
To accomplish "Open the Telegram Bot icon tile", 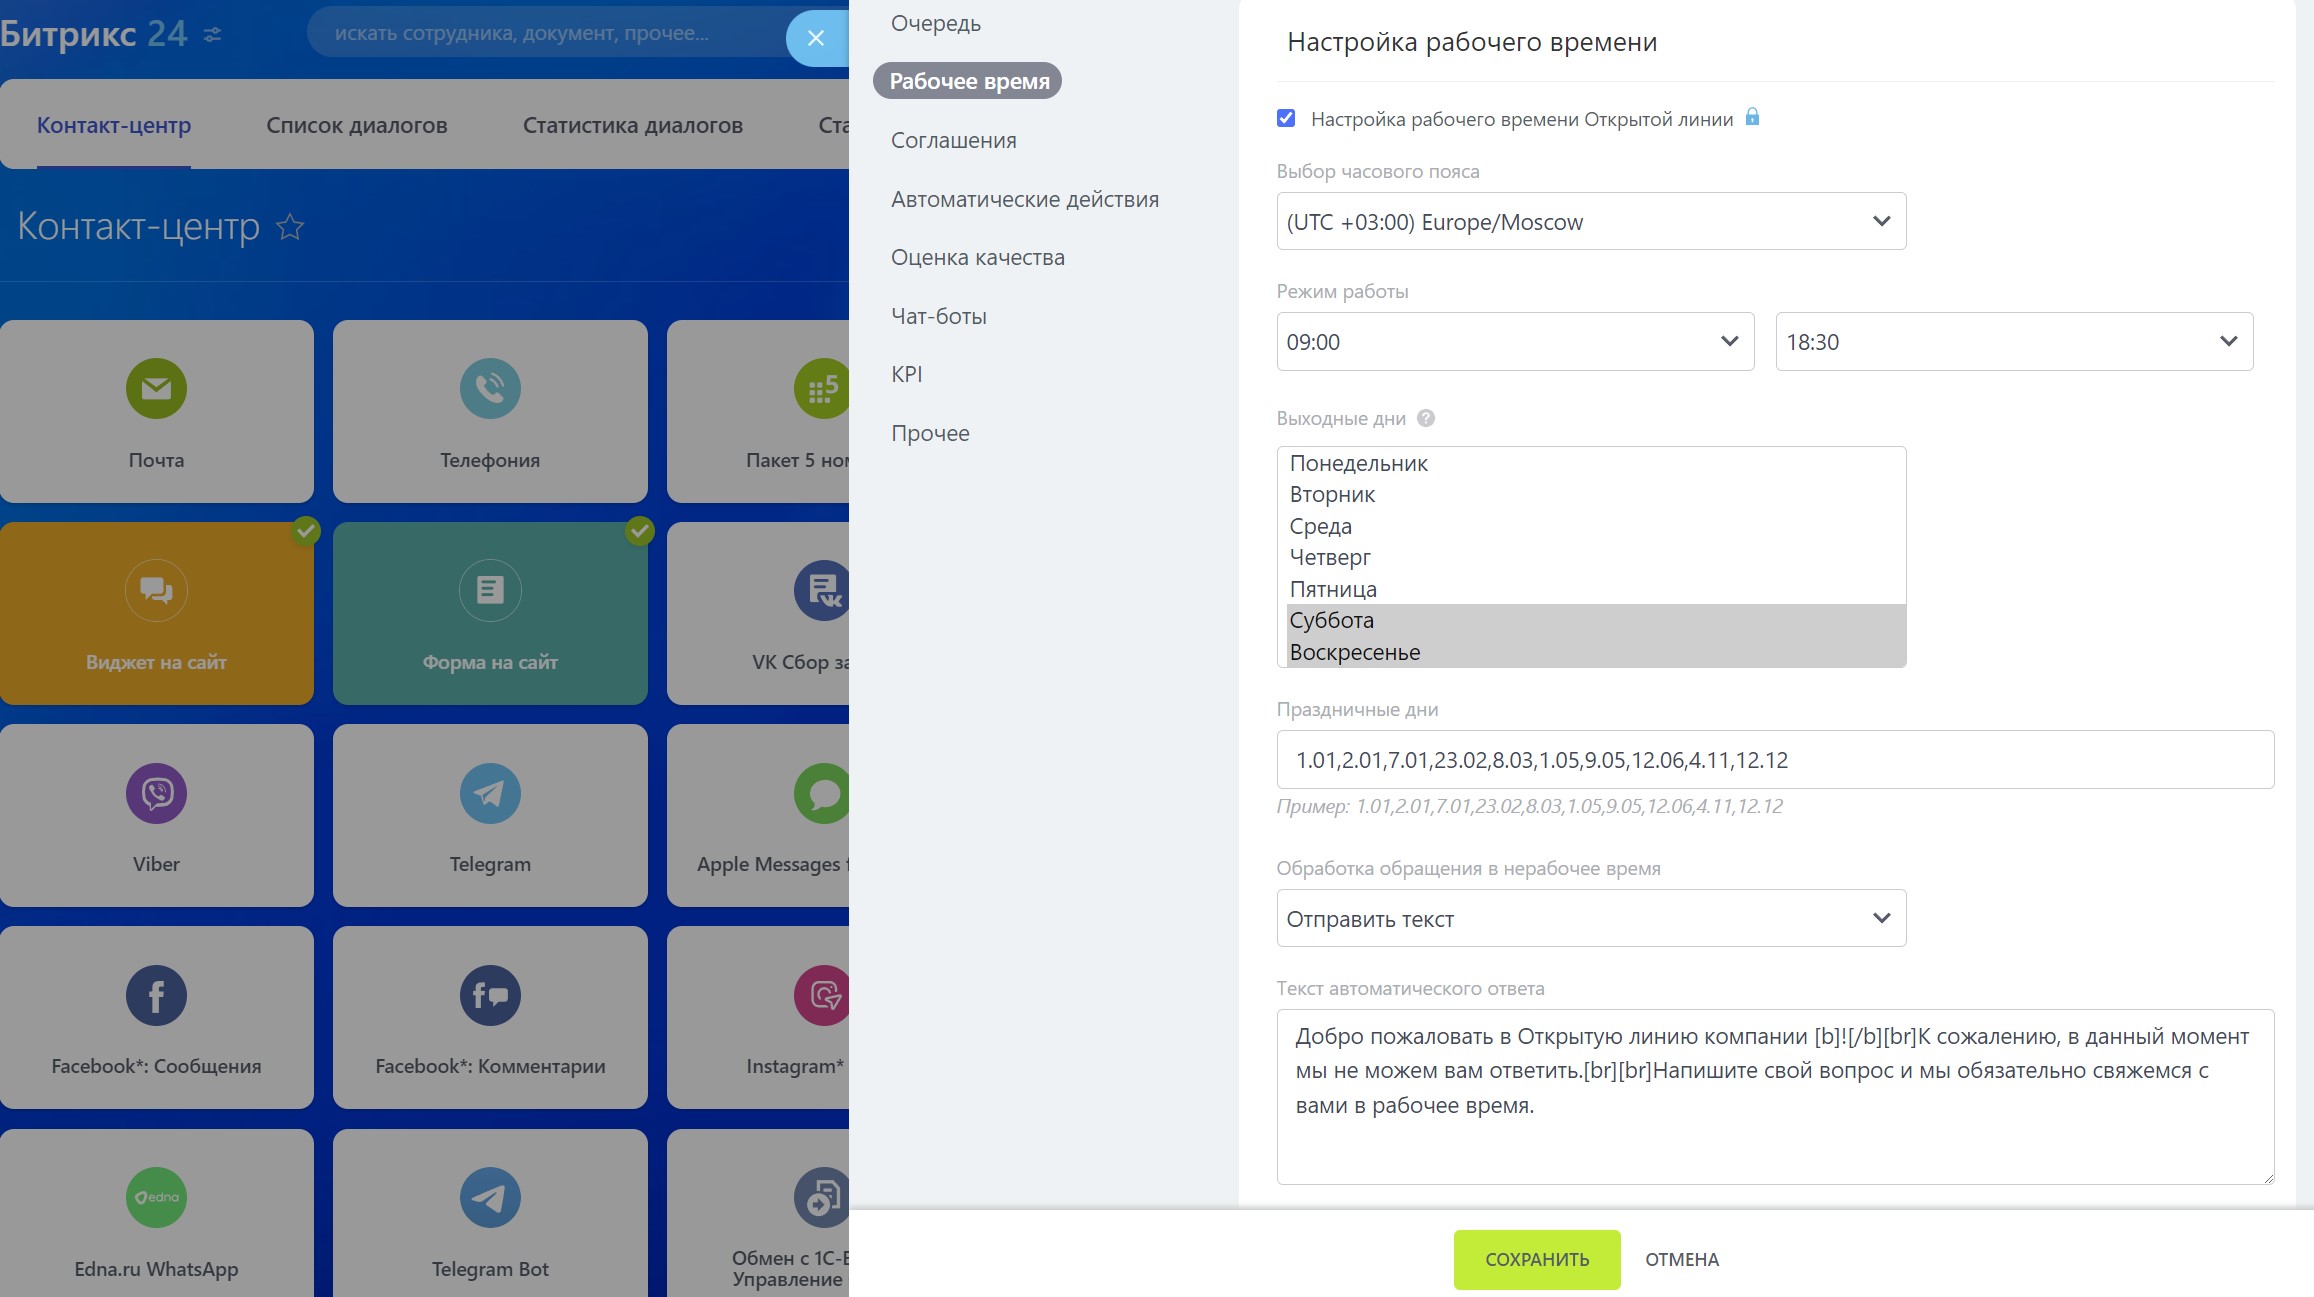I will click(490, 1197).
